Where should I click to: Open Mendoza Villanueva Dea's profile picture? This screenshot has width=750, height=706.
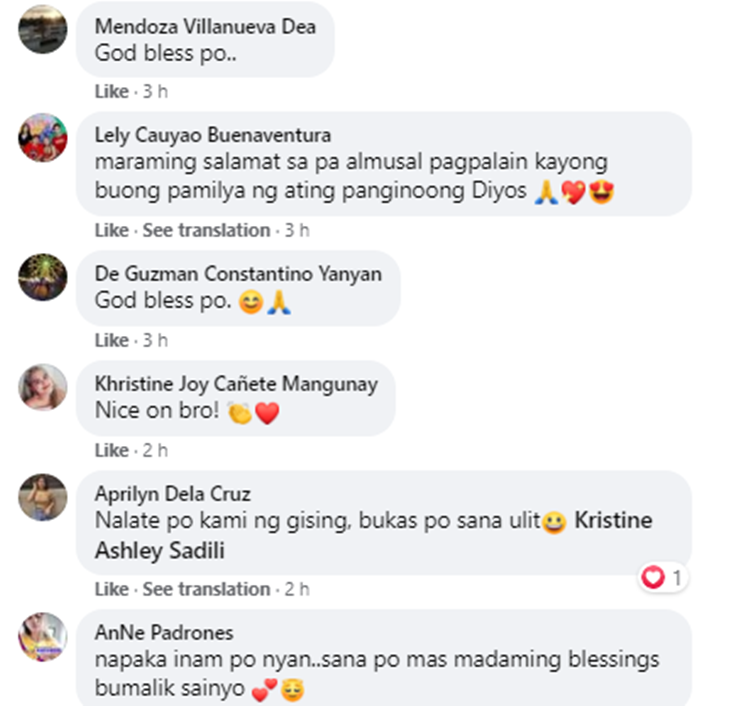point(43,29)
